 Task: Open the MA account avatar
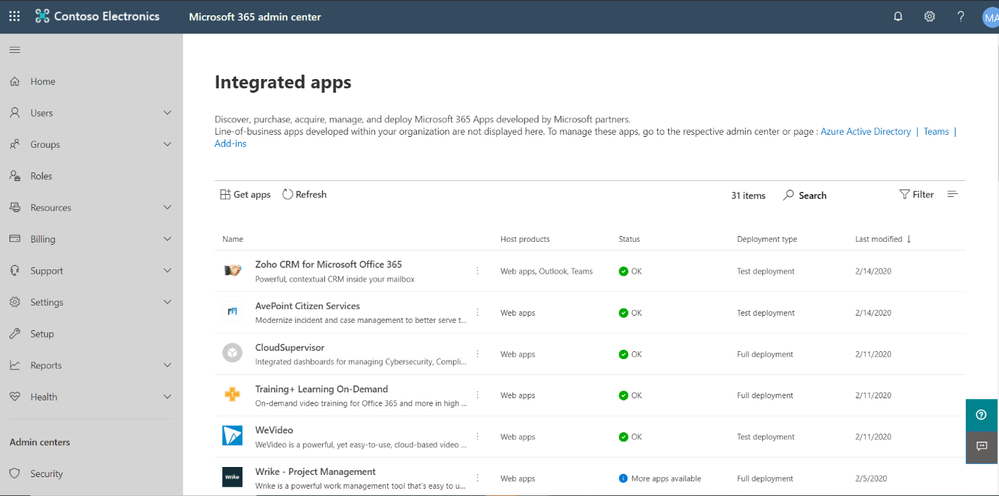point(991,17)
